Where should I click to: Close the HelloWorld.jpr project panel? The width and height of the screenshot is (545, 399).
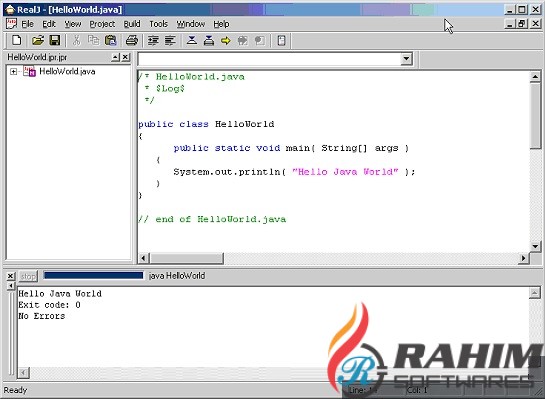pyautogui.click(x=125, y=57)
